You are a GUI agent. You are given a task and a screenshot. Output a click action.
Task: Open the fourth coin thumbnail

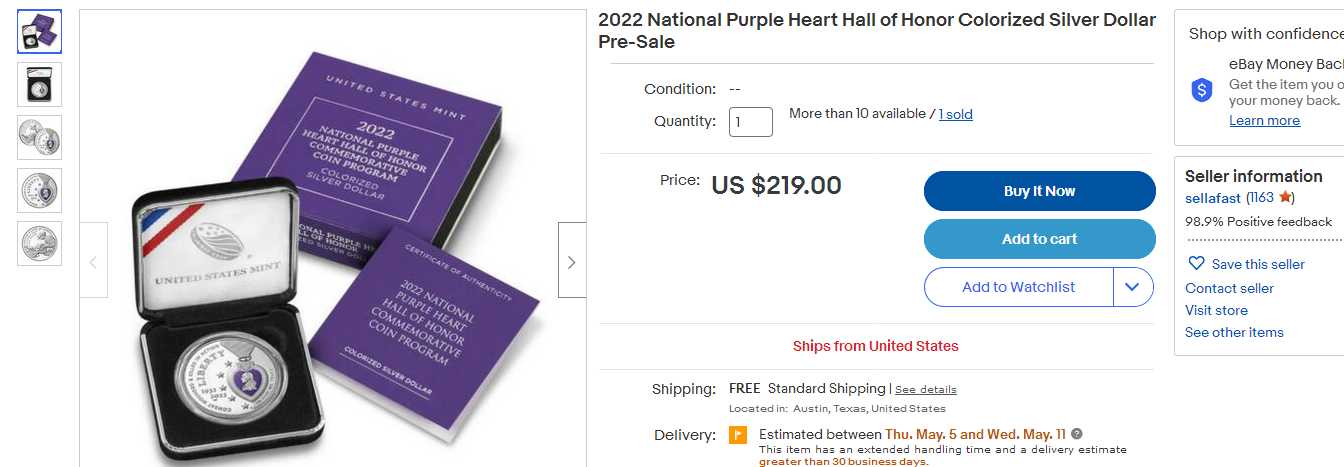(40, 190)
